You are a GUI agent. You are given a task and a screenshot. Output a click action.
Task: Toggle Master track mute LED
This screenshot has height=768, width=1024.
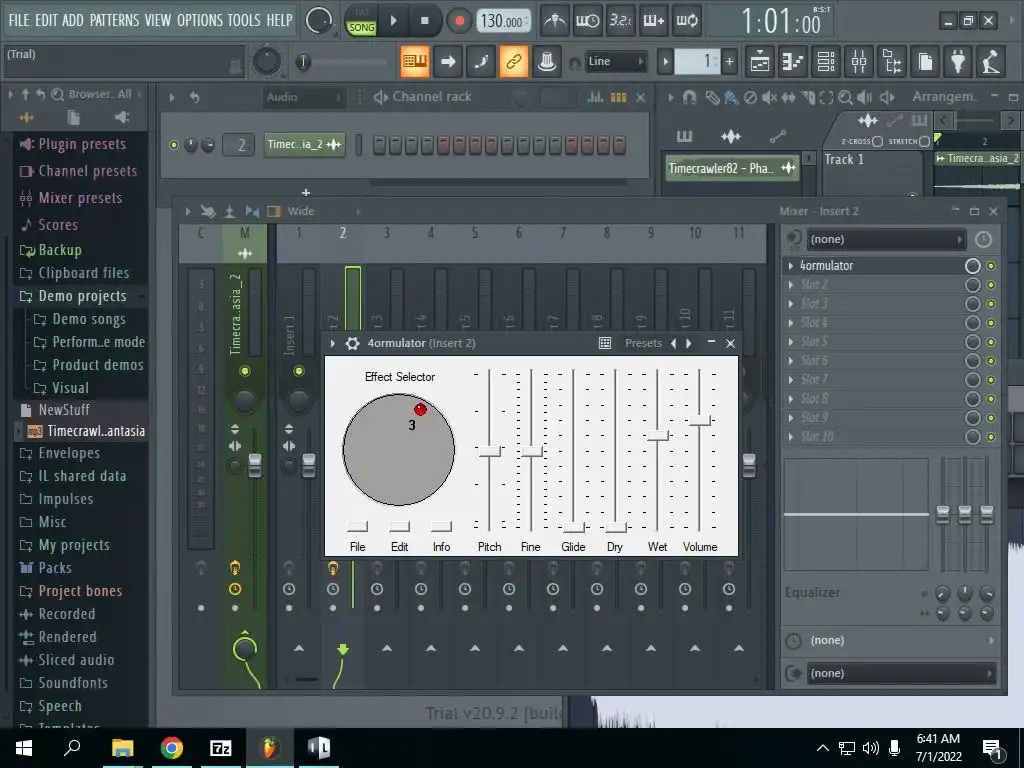coord(245,371)
